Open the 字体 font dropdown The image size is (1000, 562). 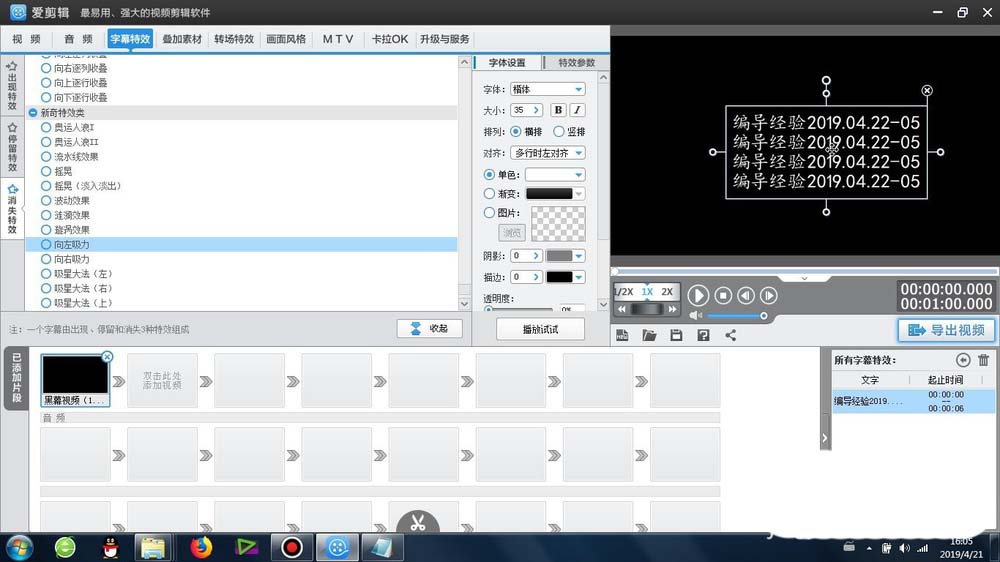[x=578, y=89]
